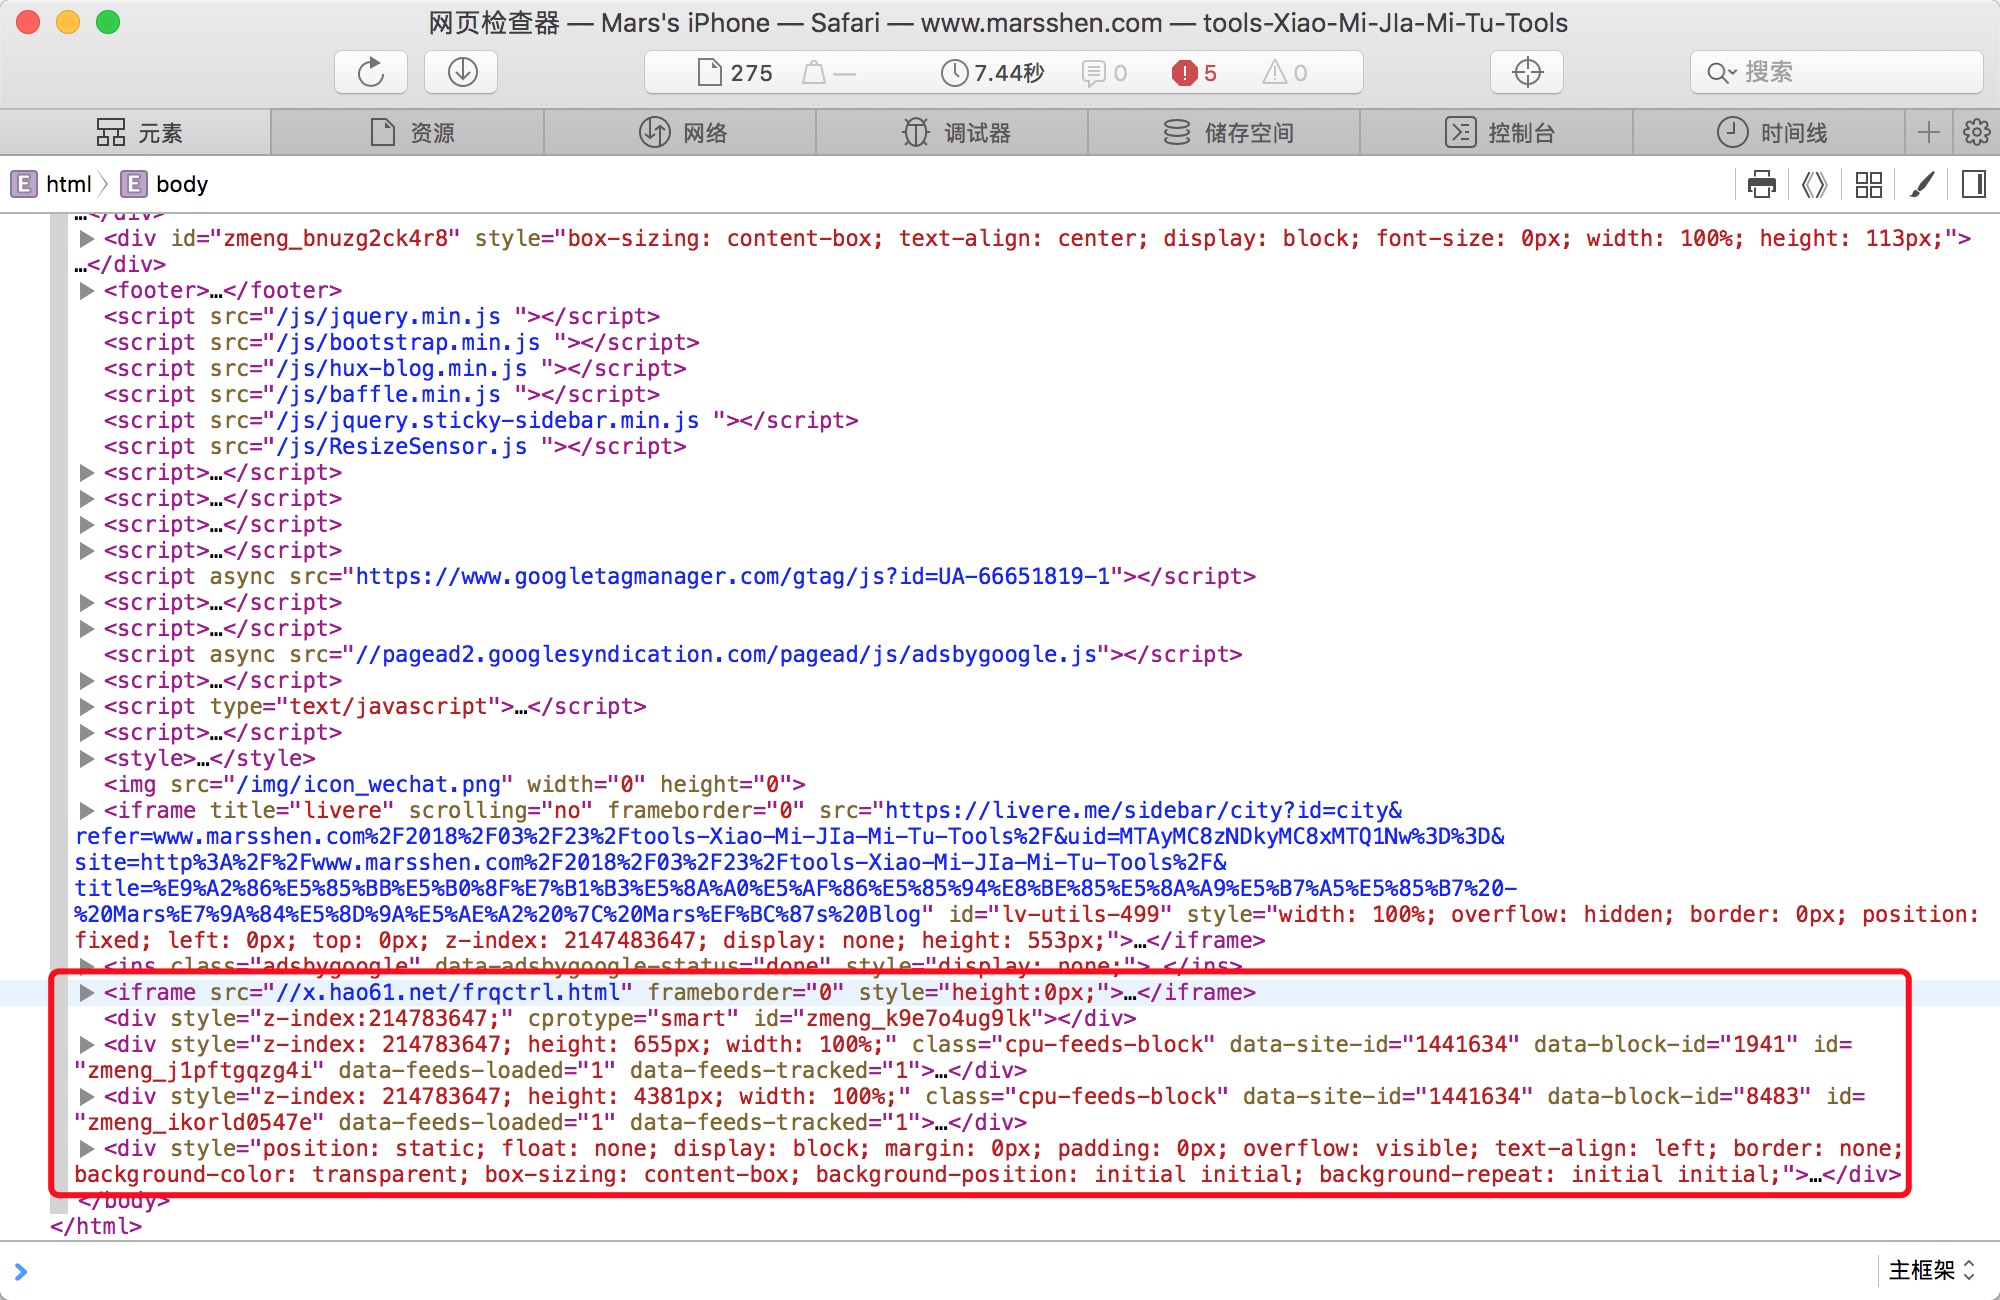
Task: Open the 控制台 tab
Action: tap(1498, 132)
